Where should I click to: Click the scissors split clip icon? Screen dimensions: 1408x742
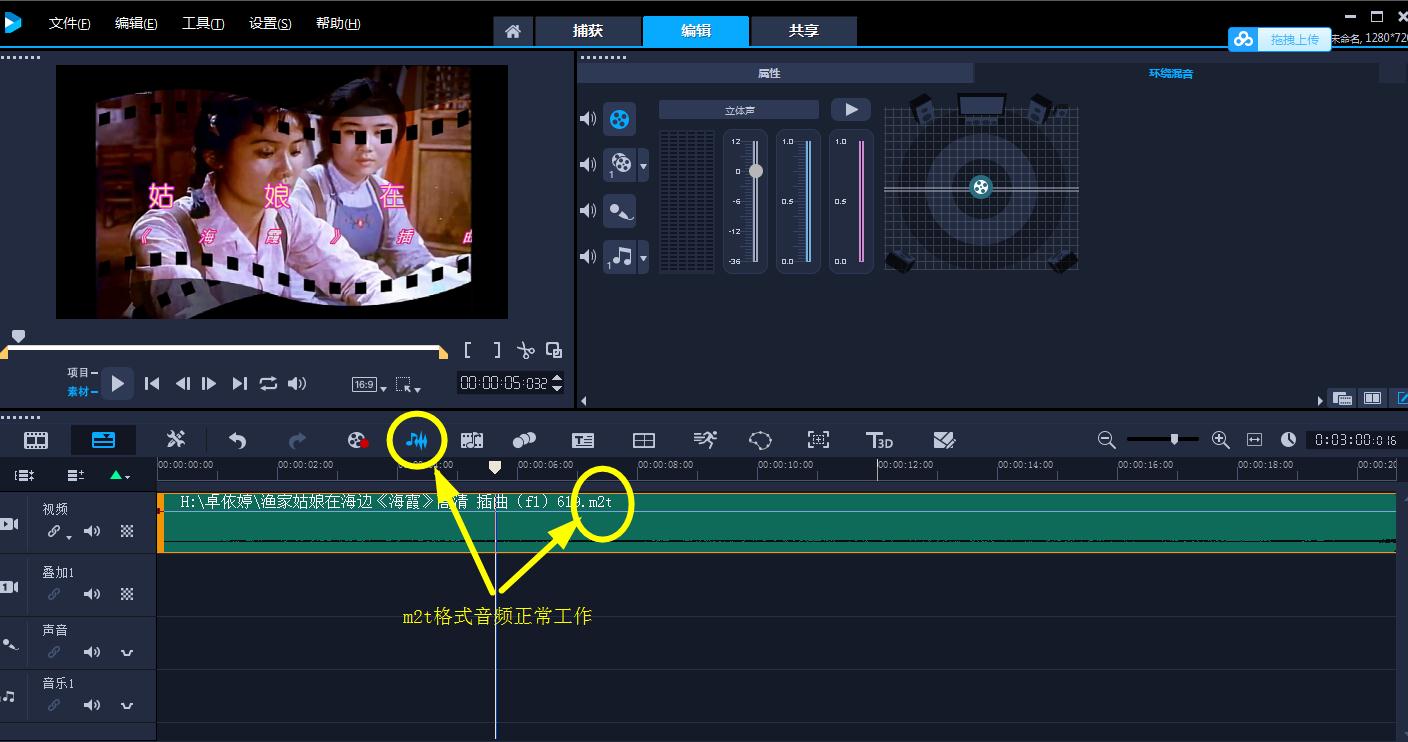[525, 351]
